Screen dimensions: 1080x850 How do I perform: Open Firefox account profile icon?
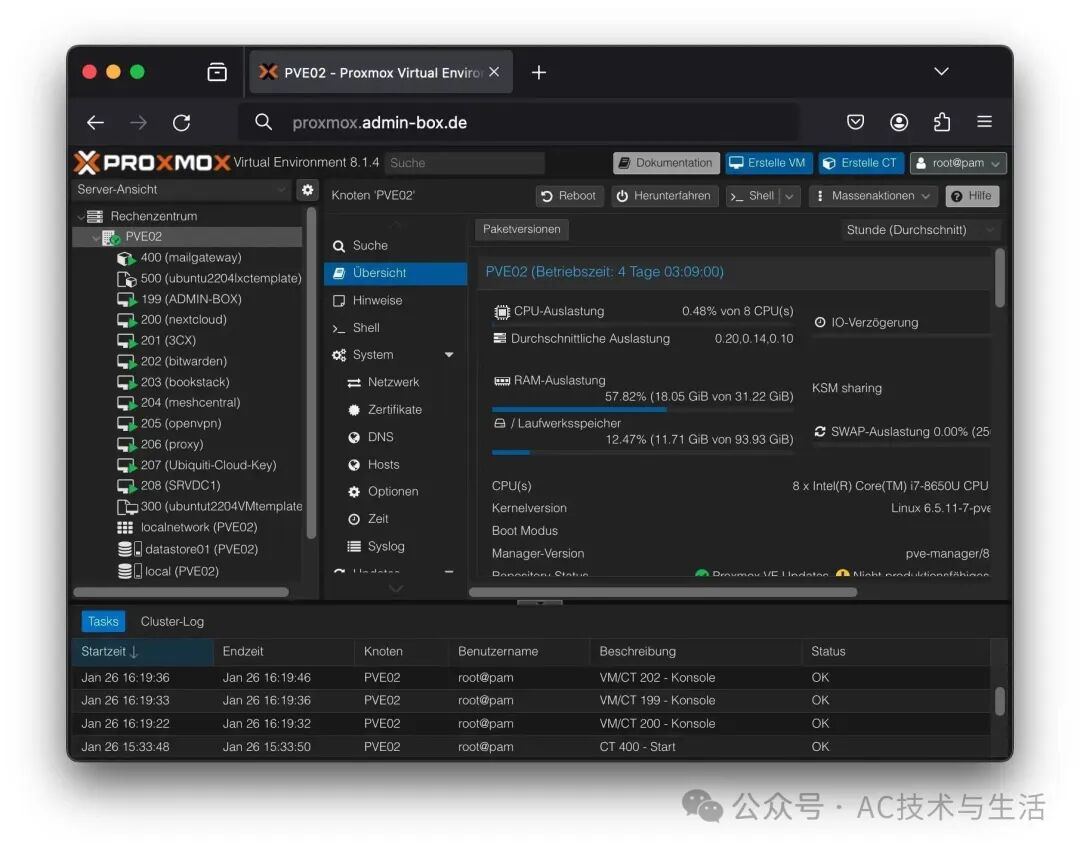[899, 122]
